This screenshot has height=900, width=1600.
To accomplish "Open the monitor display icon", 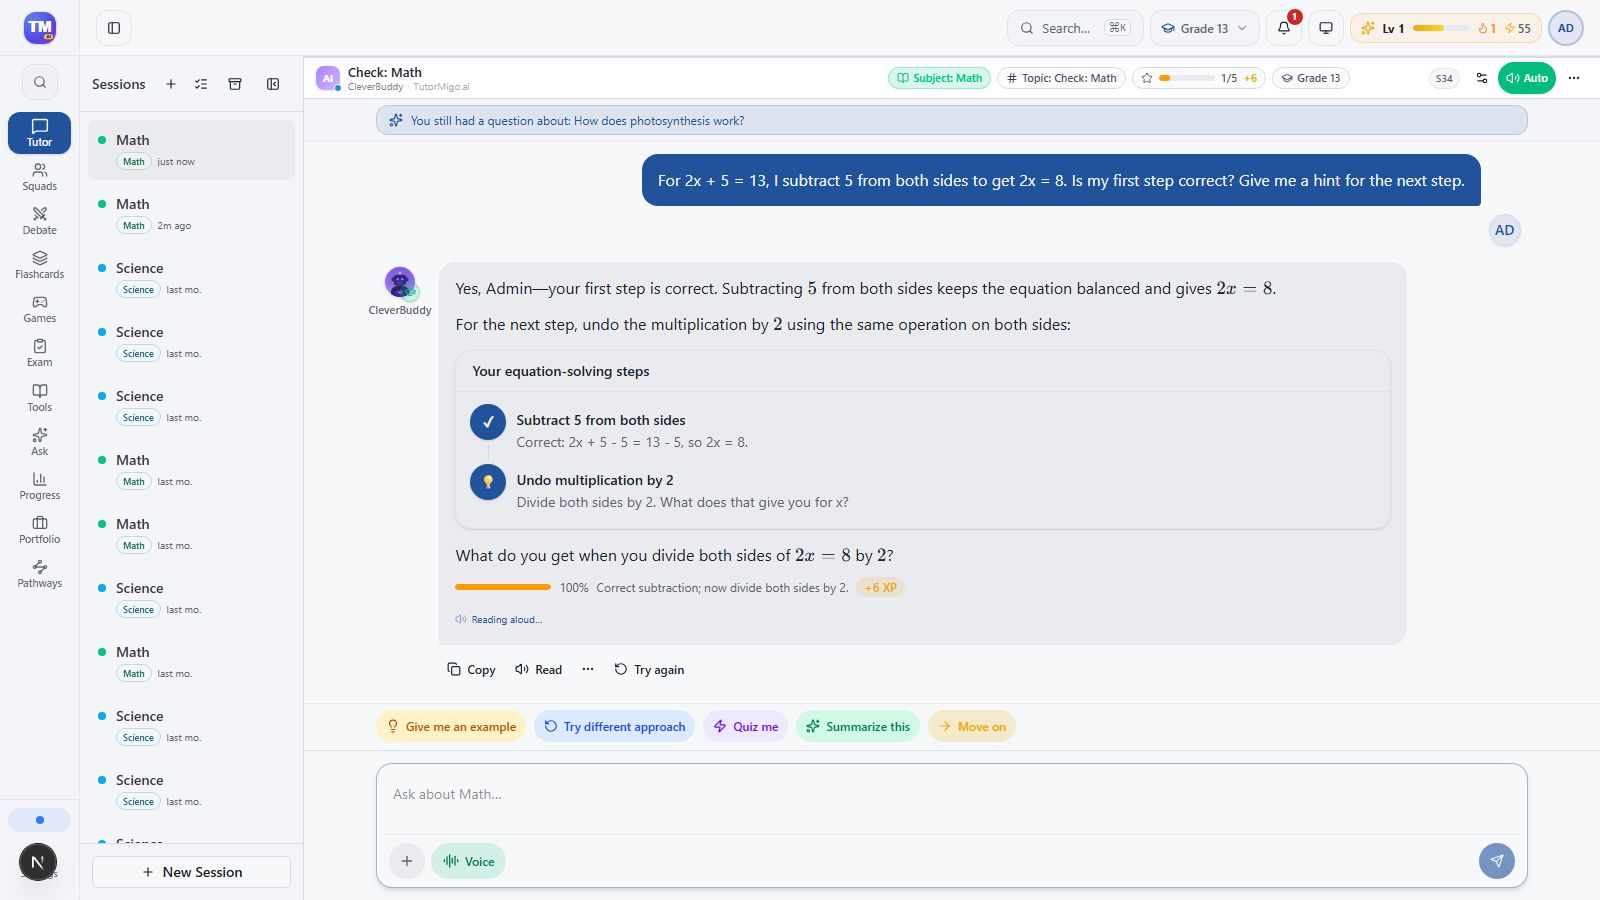I will click(1326, 28).
